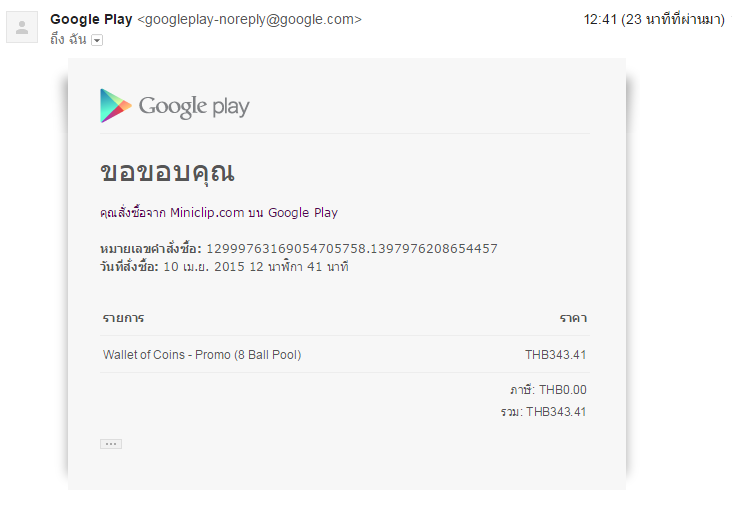This screenshot has height=507, width=732.
Task: Click the tax amount THB0.00
Action: click(x=563, y=390)
